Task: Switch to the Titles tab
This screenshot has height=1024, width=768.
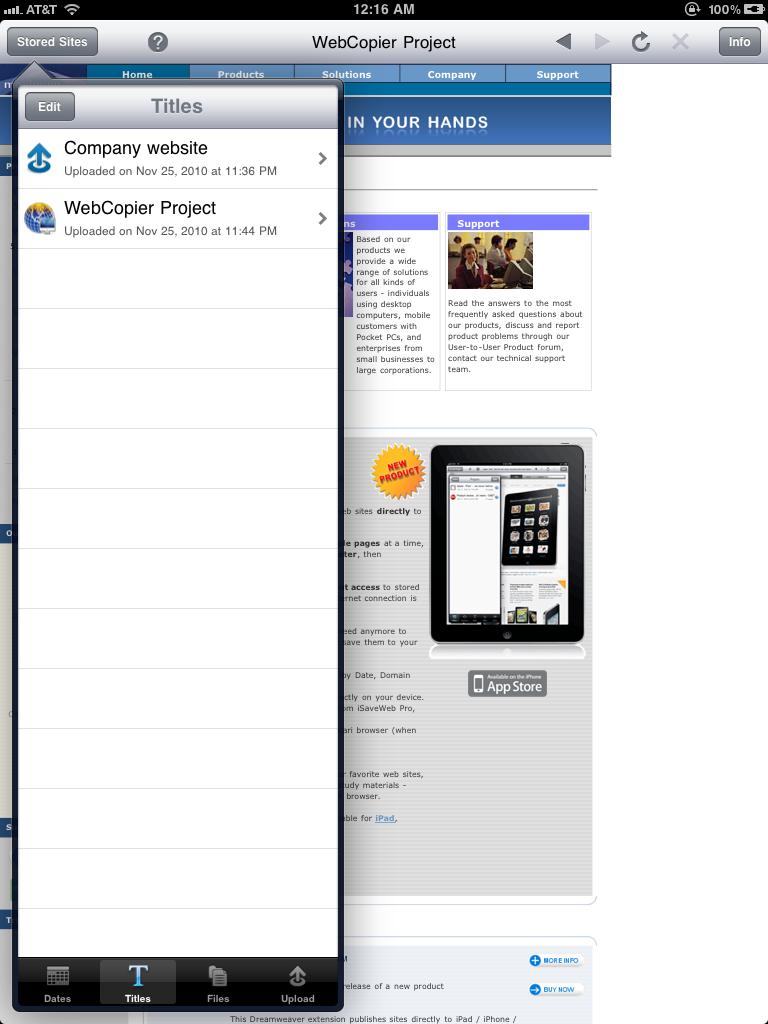Action: tap(138, 984)
